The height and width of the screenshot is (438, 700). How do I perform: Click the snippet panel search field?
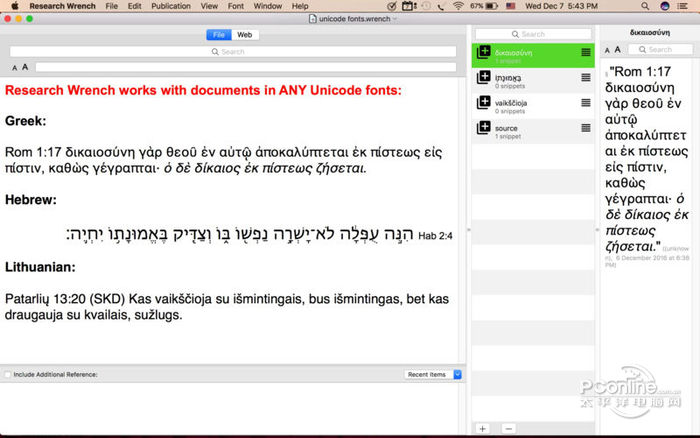click(x=660, y=50)
